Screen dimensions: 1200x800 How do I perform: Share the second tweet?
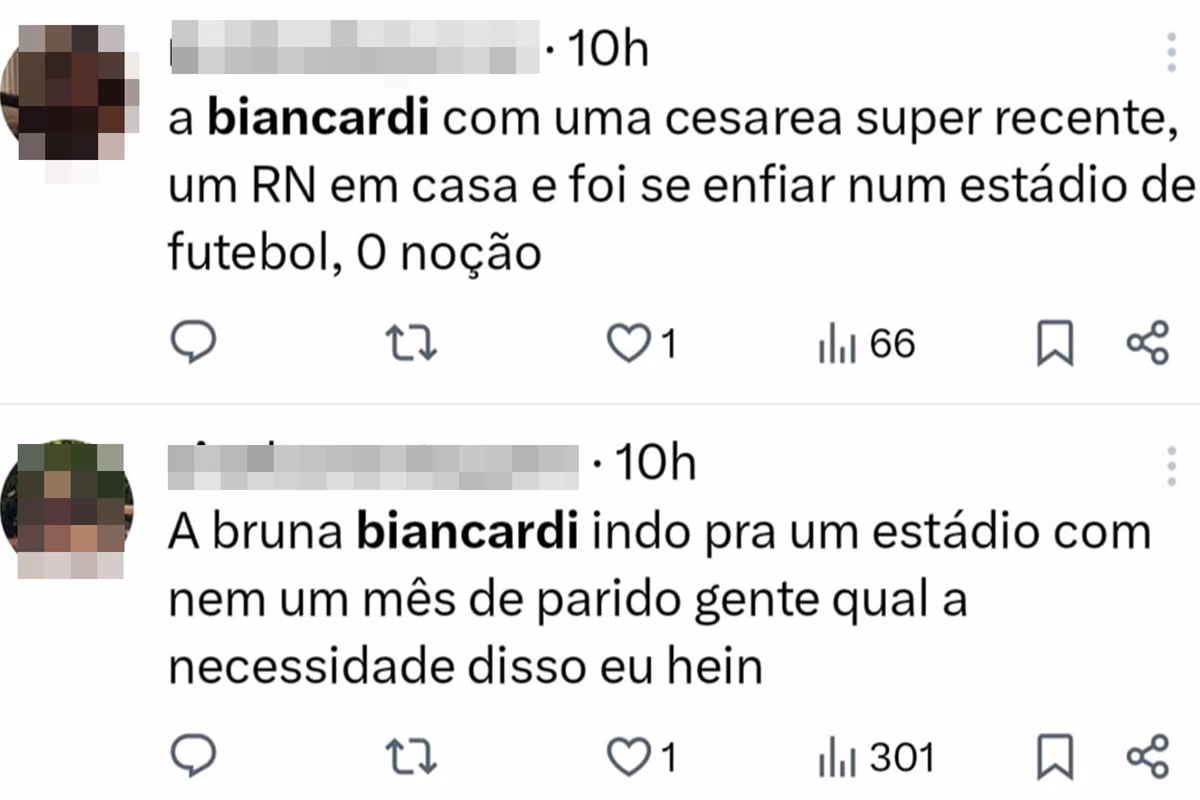pyautogui.click(x=1147, y=757)
